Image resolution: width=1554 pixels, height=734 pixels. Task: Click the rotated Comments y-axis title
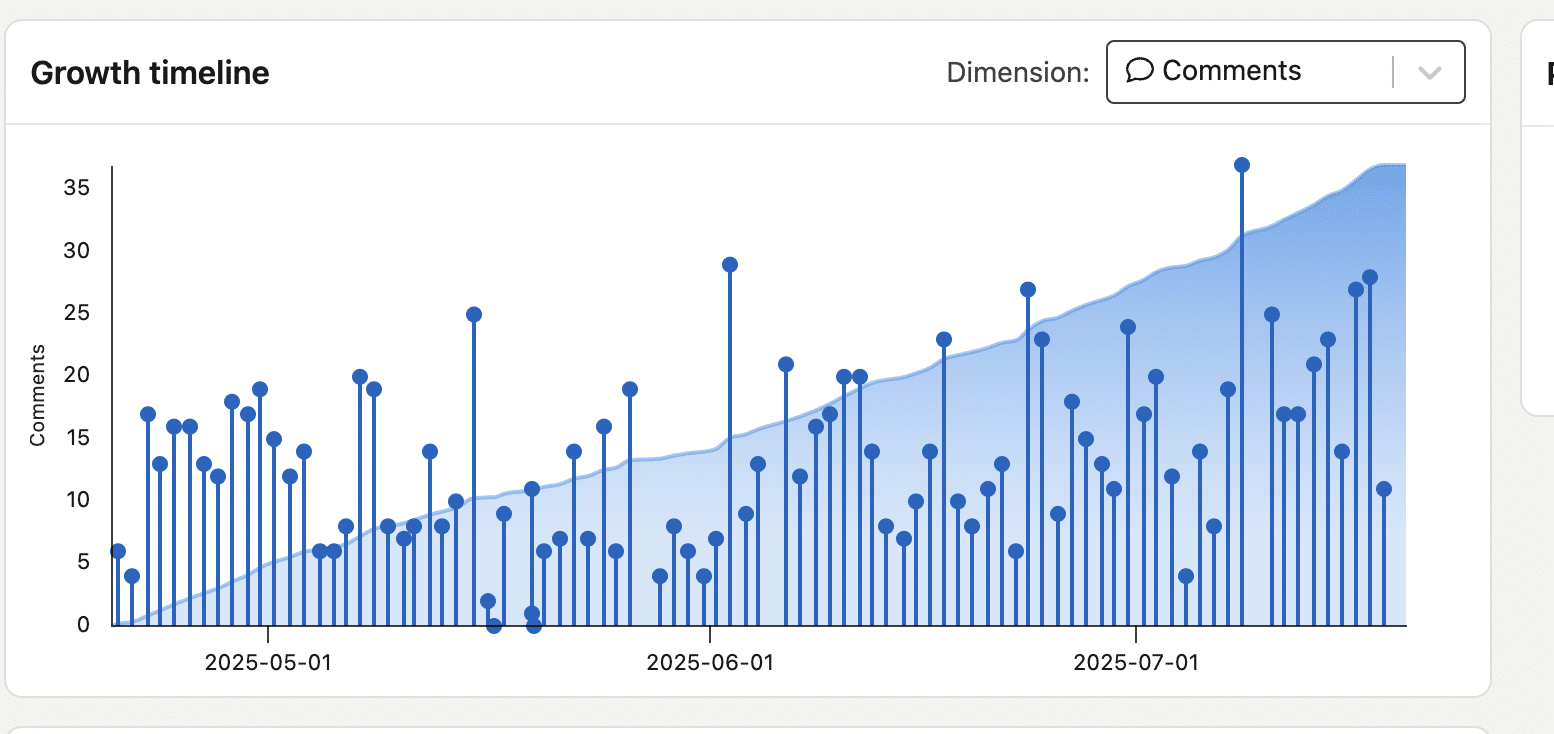pos(38,395)
